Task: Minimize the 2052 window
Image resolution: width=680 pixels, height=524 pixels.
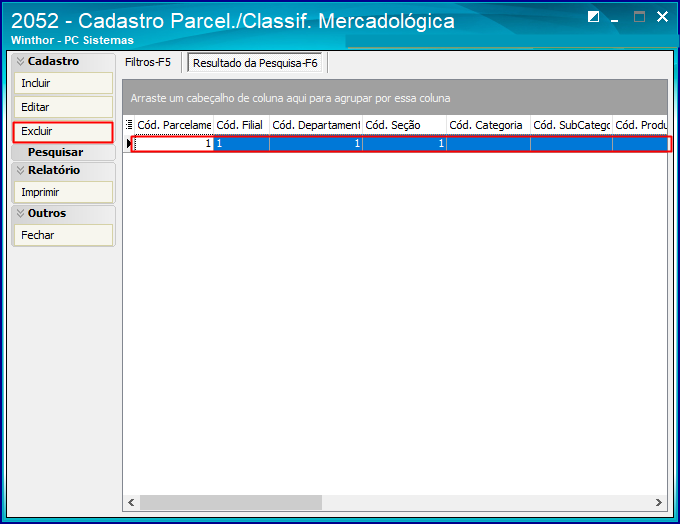Action: 615,18
